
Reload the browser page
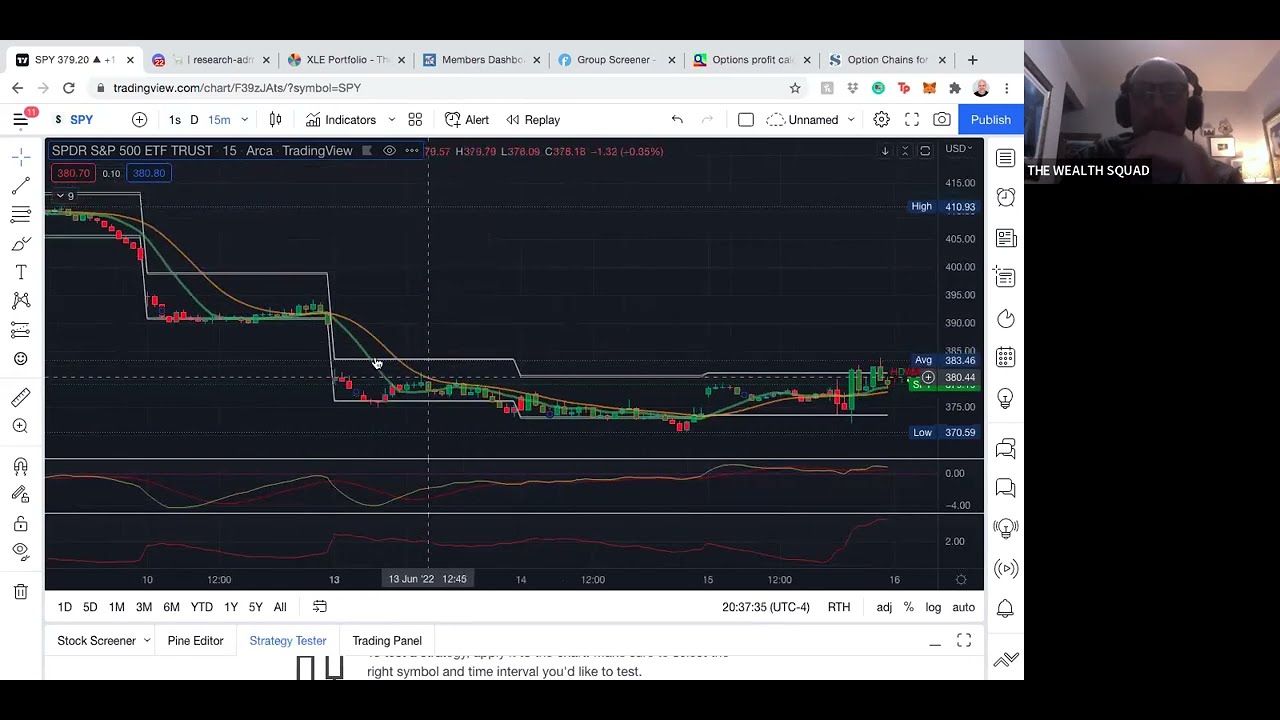(x=69, y=88)
